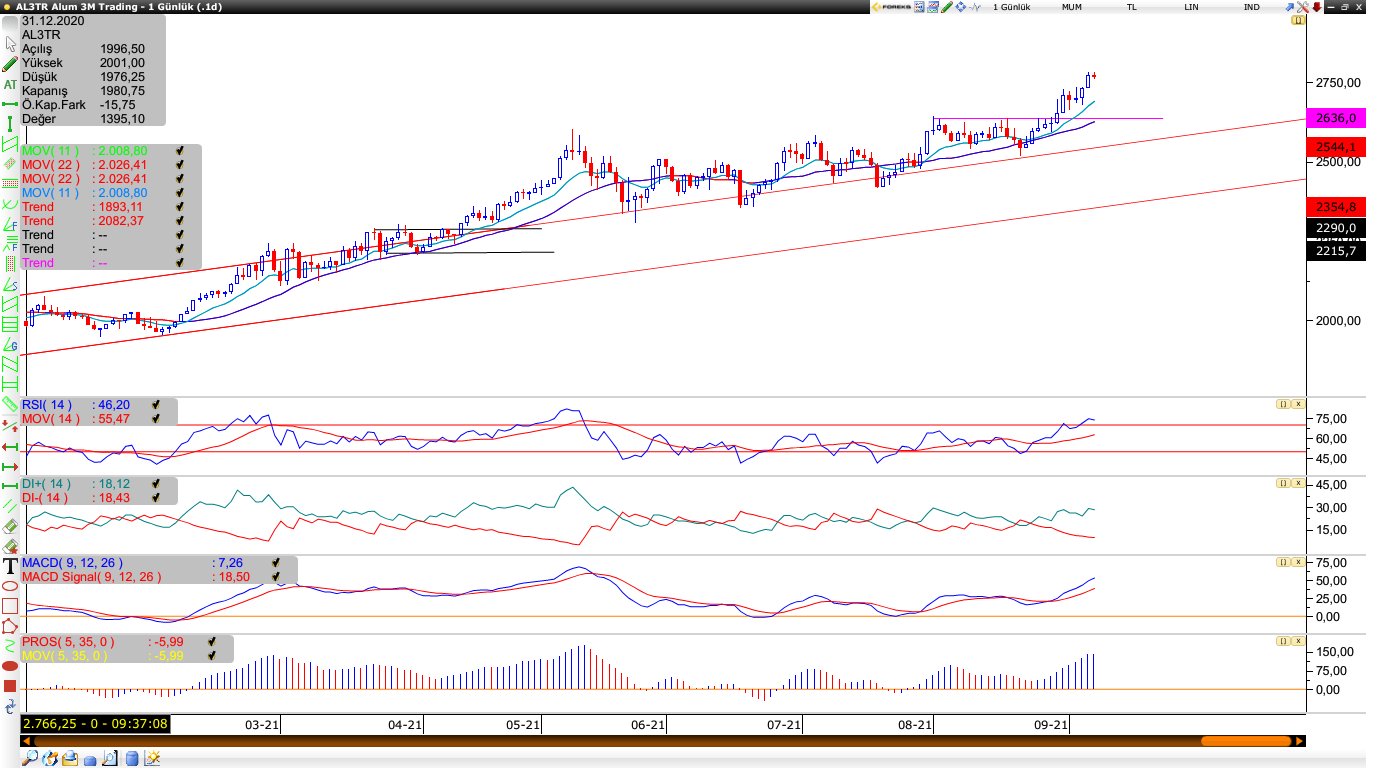Click the orange horizontal scrollbar thumb
Screen dimensions: 1380x768
(1247, 741)
